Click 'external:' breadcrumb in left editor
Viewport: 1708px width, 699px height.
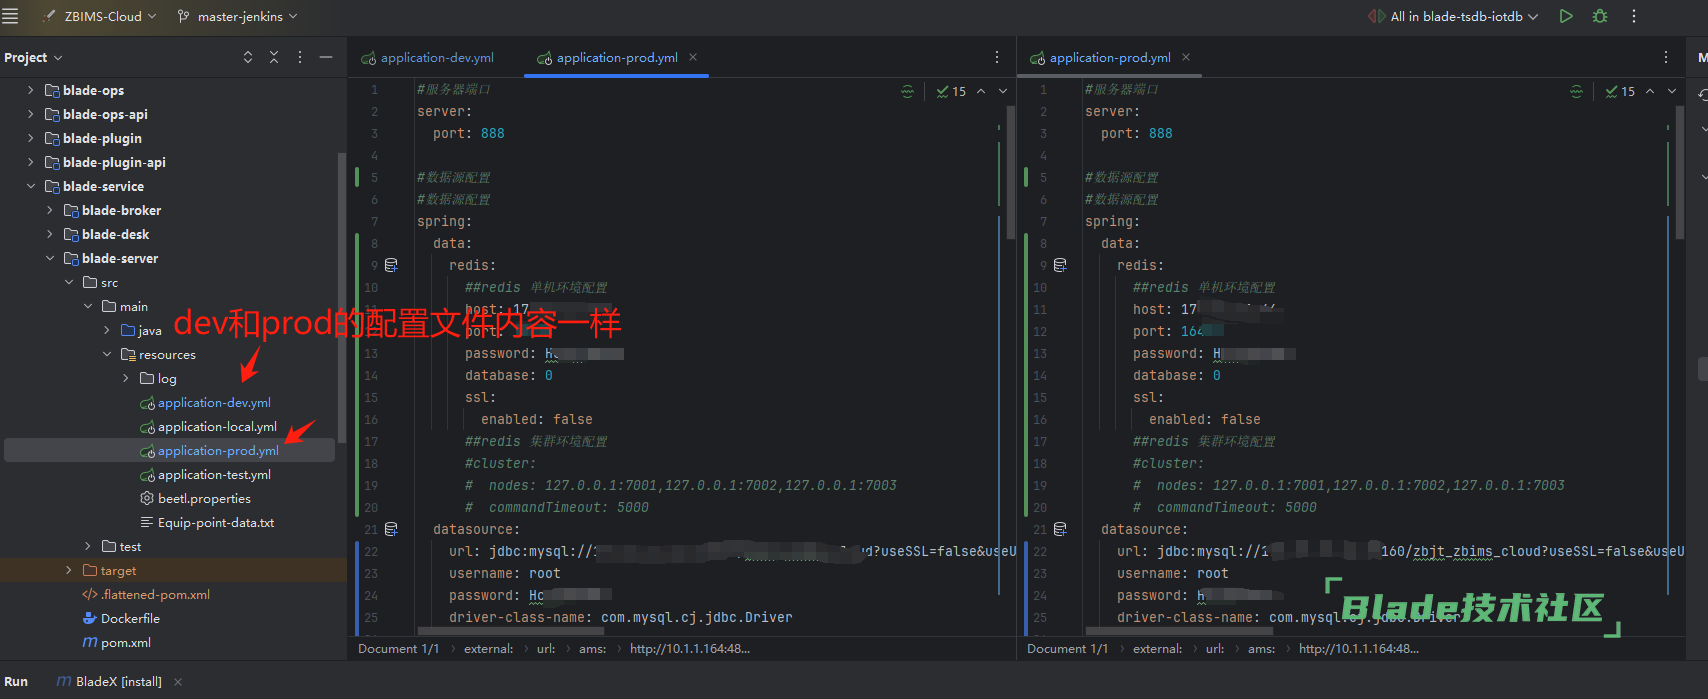488,649
